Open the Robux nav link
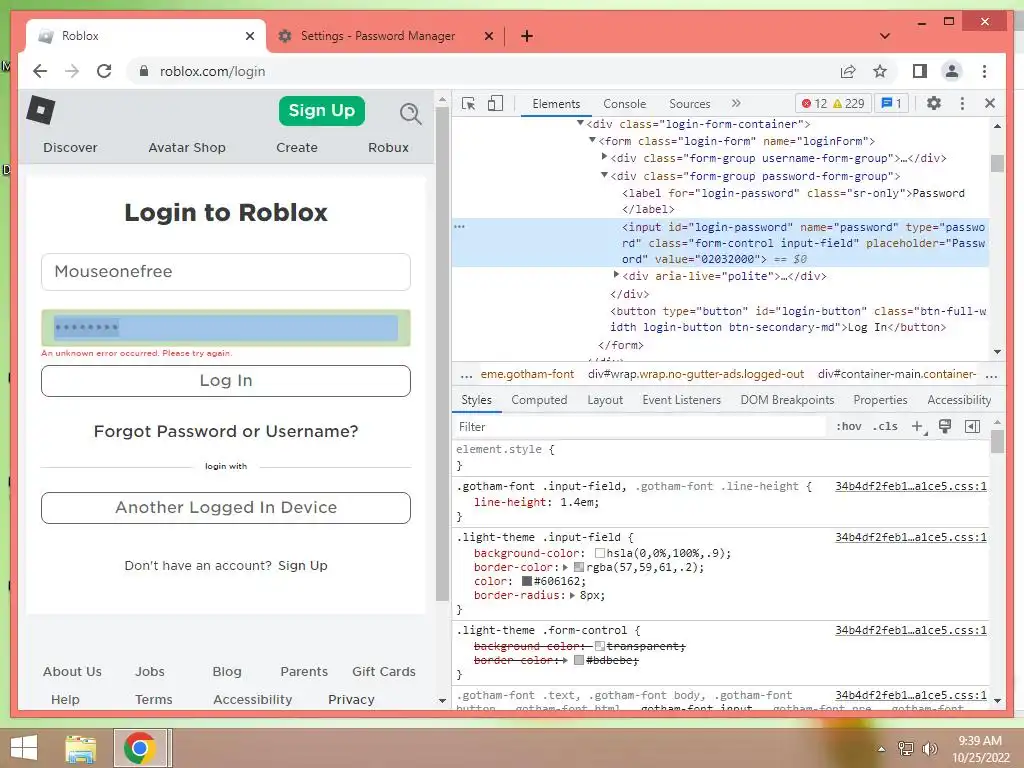 pyautogui.click(x=388, y=148)
